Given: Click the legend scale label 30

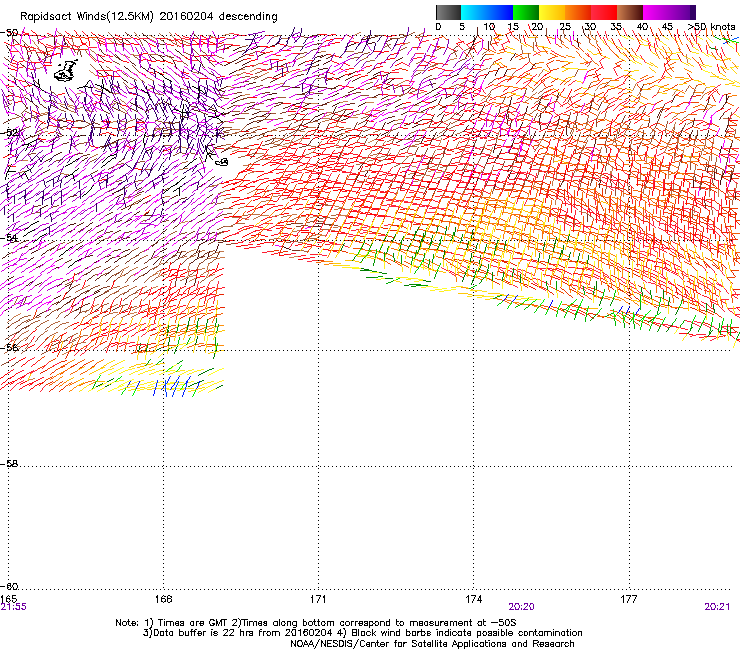Looking at the screenshot, I should click(x=590, y=27).
